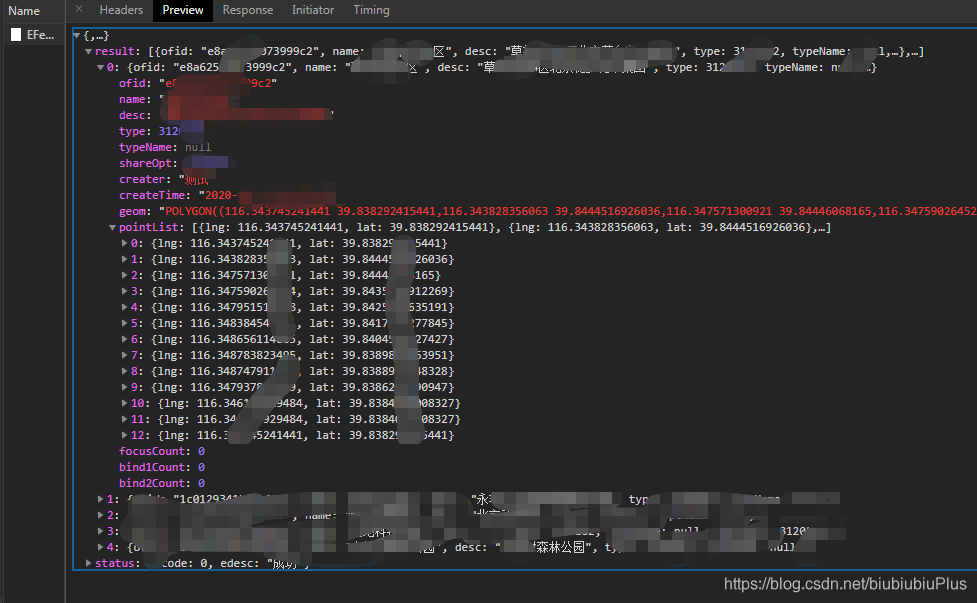
Task: Expand pointList entry 11
Action: pyautogui.click(x=124, y=419)
